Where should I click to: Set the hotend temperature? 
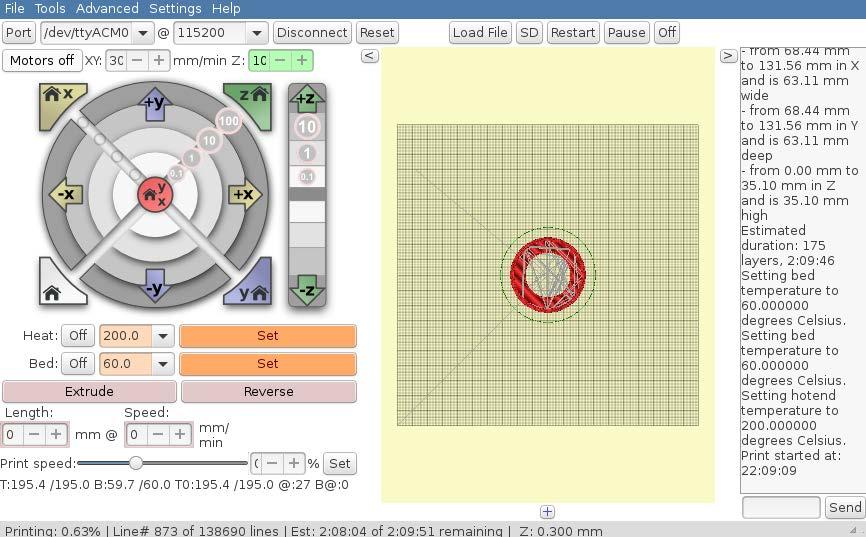268,336
